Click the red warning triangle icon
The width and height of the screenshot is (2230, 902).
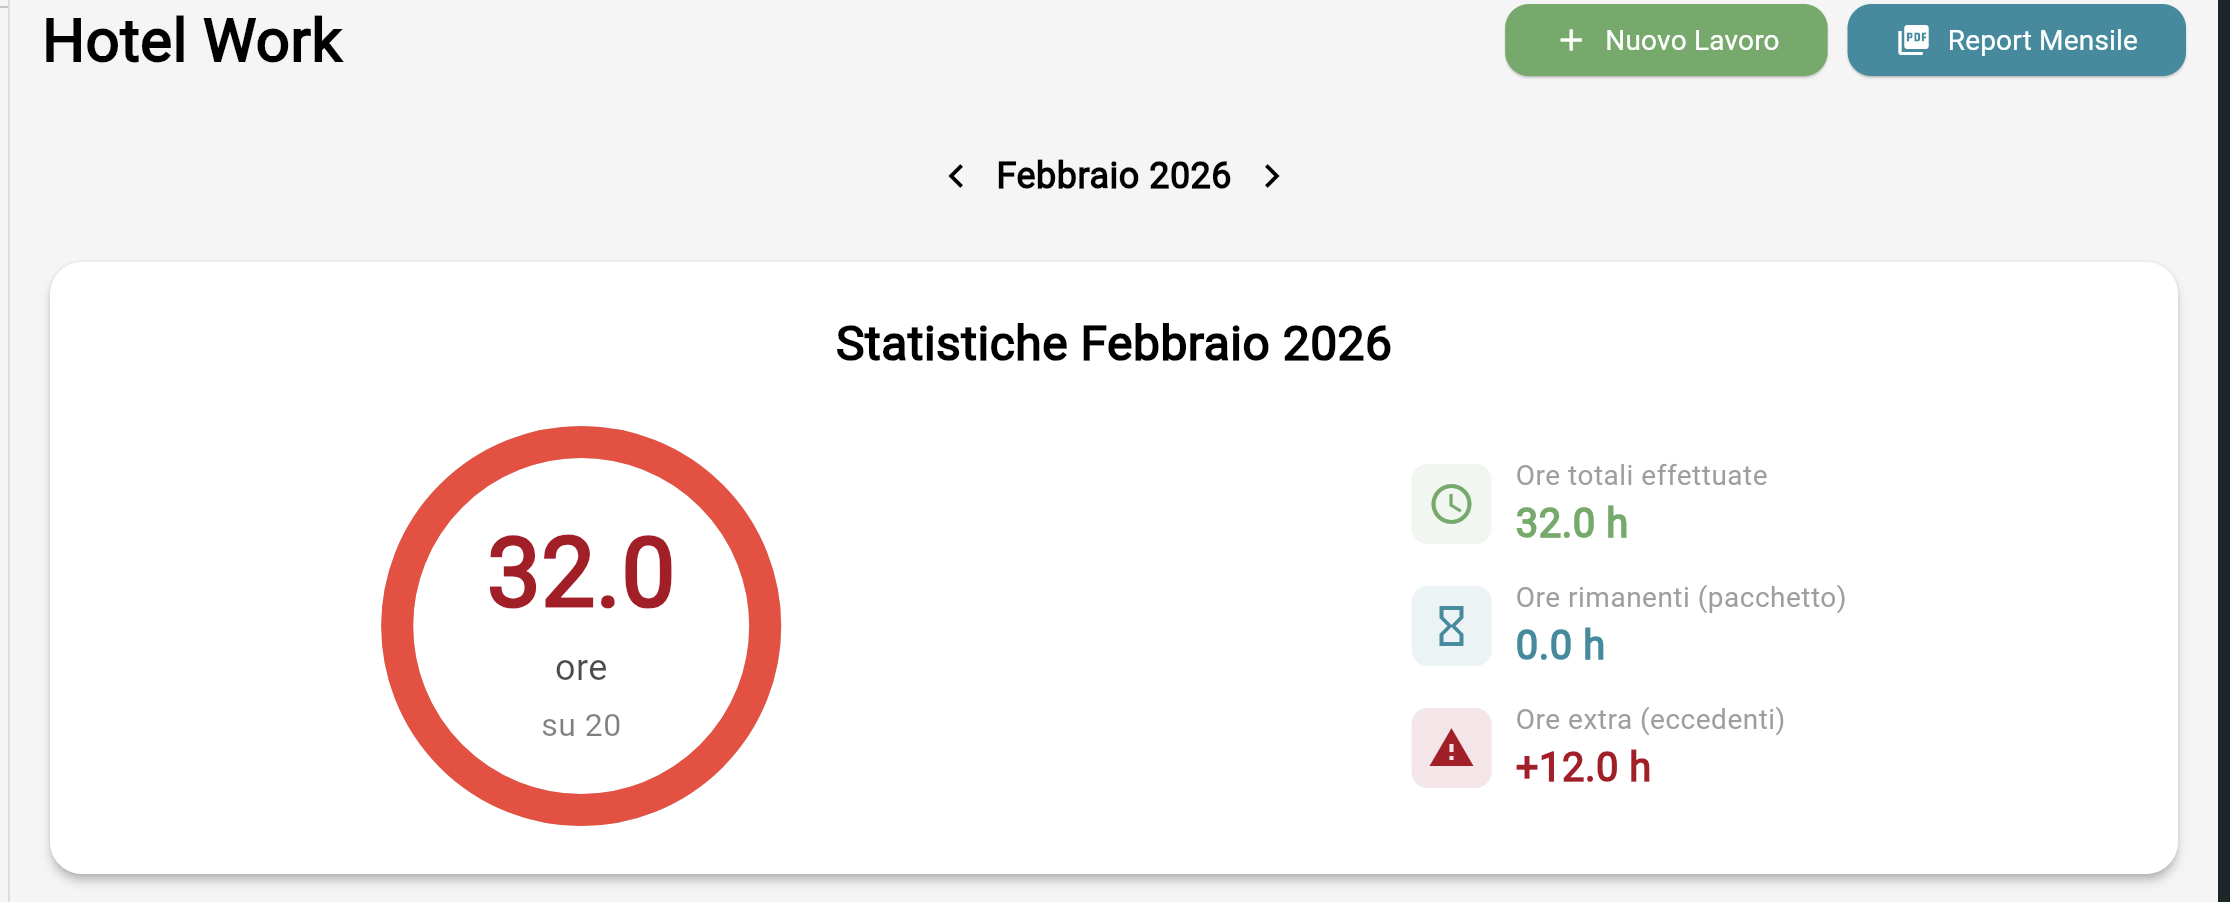tap(1451, 748)
